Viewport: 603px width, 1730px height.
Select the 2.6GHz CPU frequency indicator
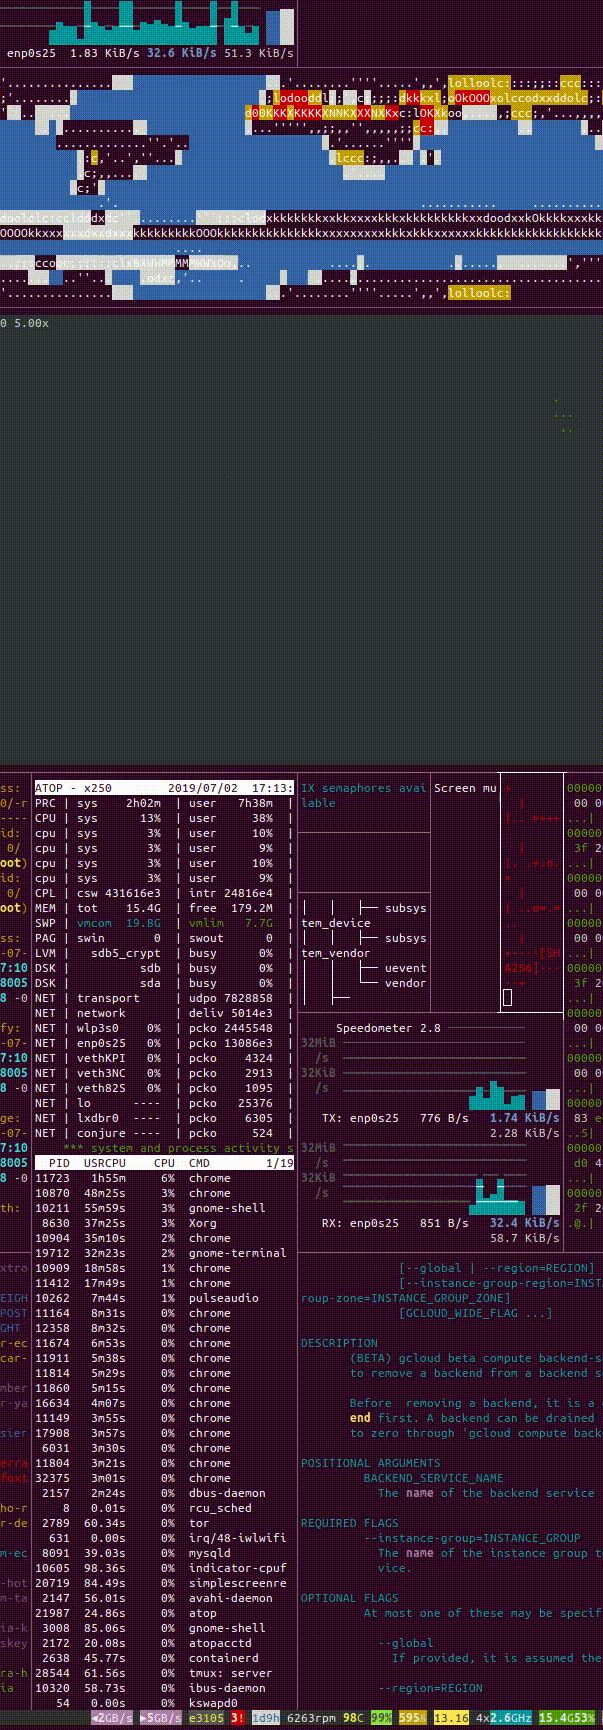tap(511, 1718)
